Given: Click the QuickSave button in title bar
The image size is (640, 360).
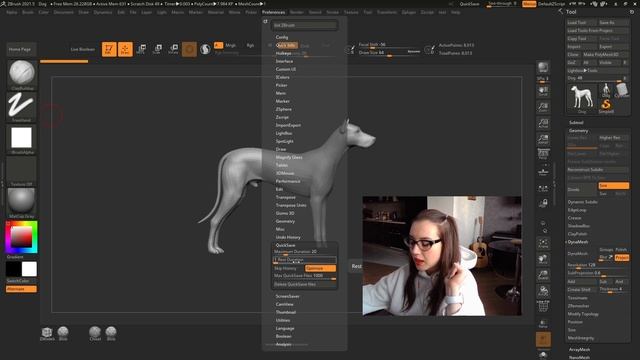Looking at the screenshot, I should [469, 4].
